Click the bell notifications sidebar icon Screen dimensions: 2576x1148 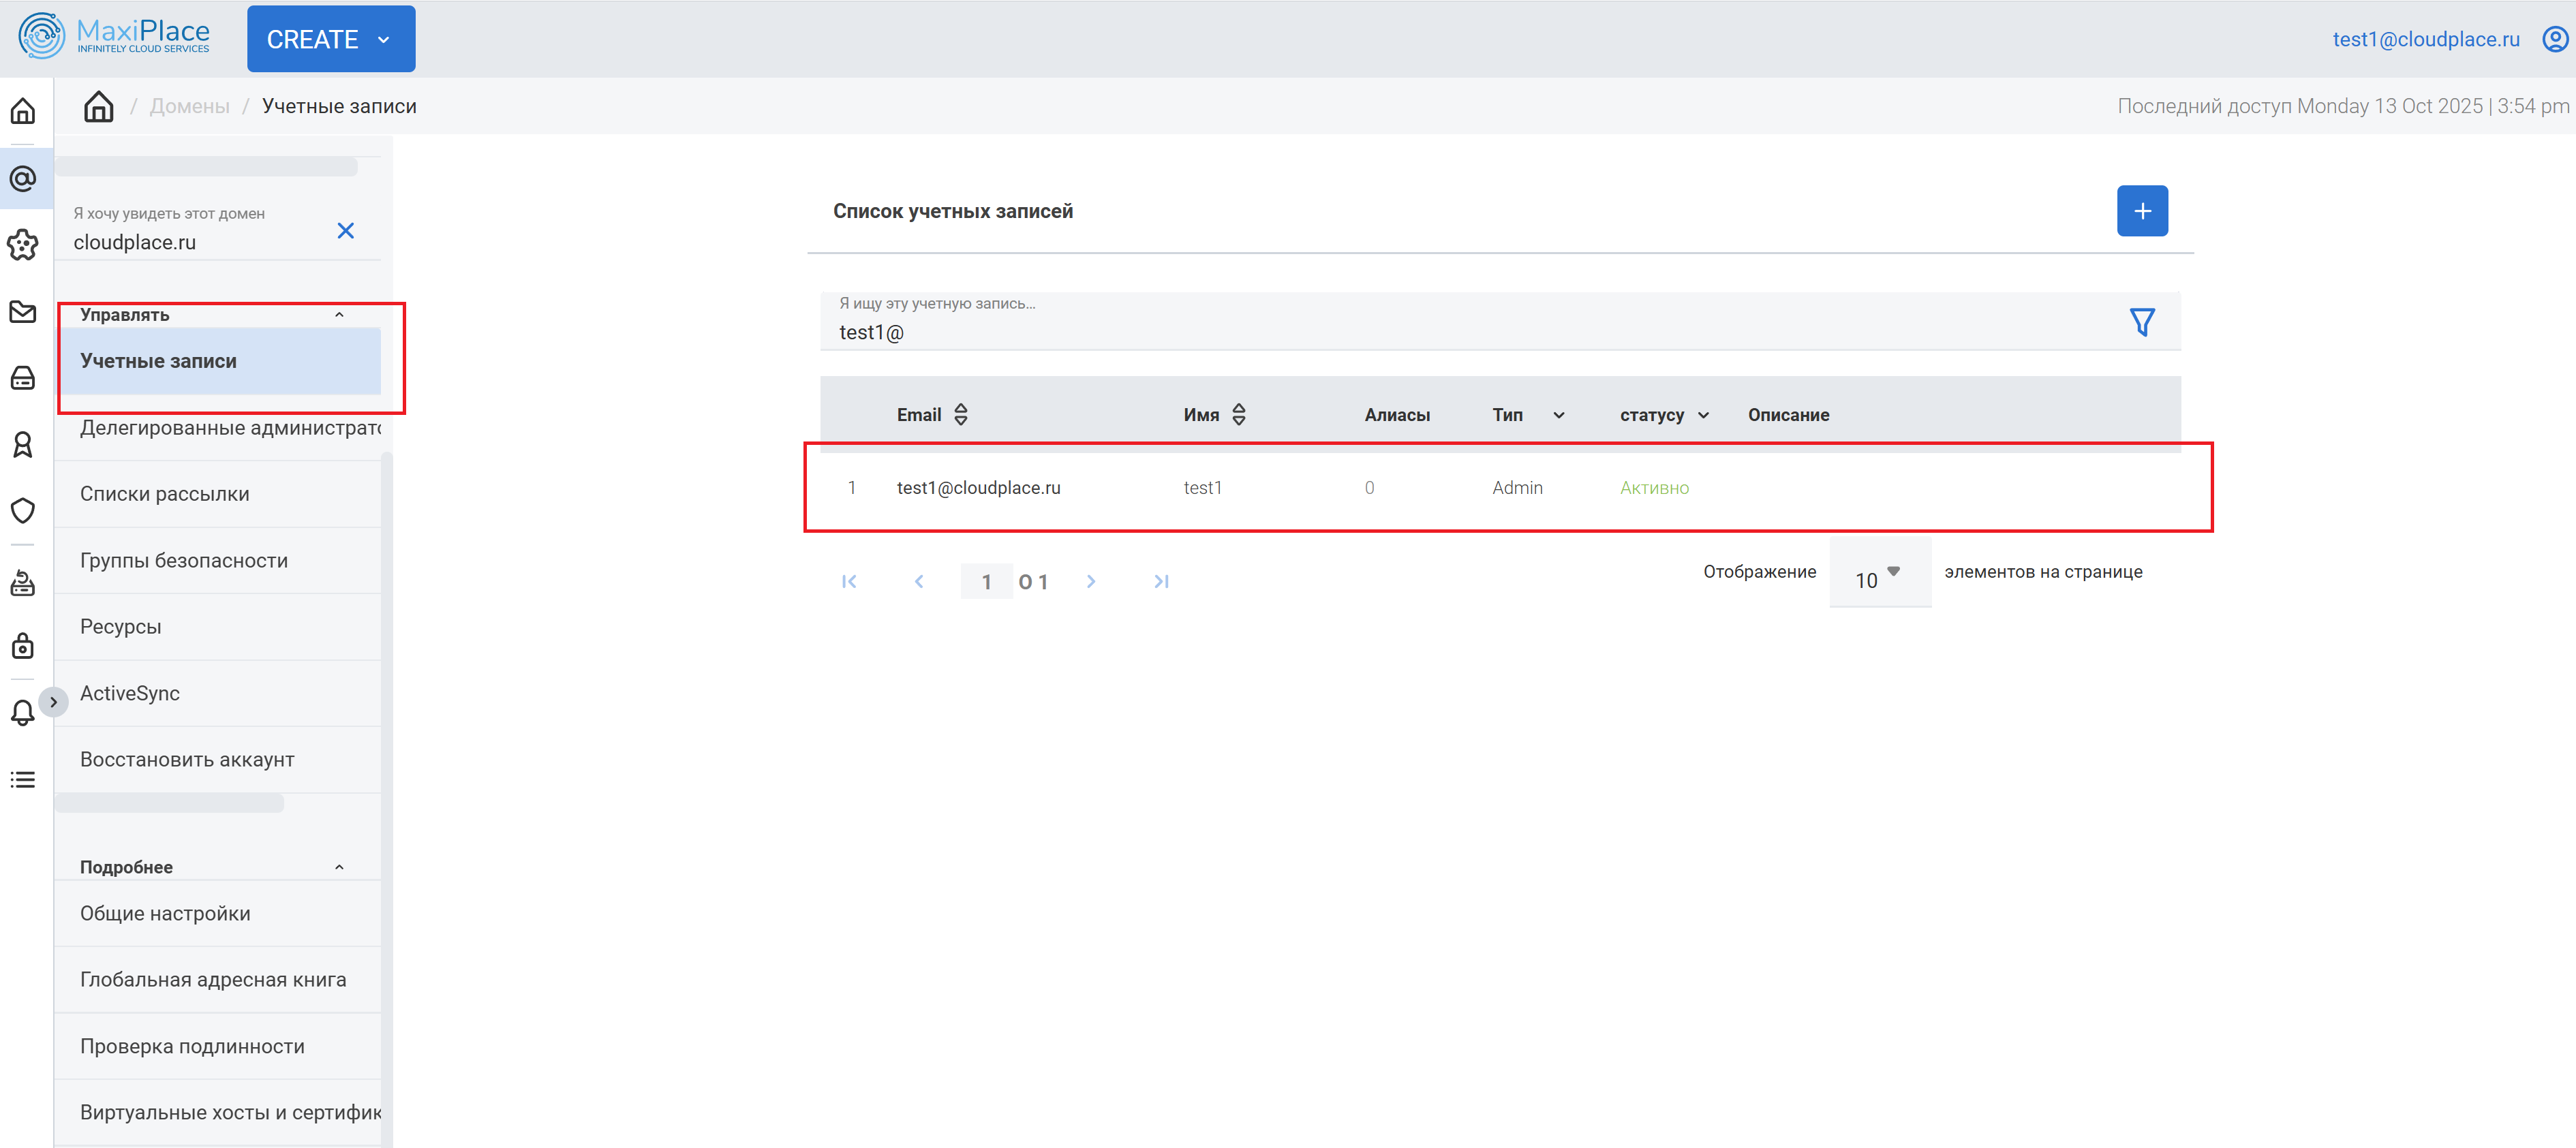click(x=23, y=712)
